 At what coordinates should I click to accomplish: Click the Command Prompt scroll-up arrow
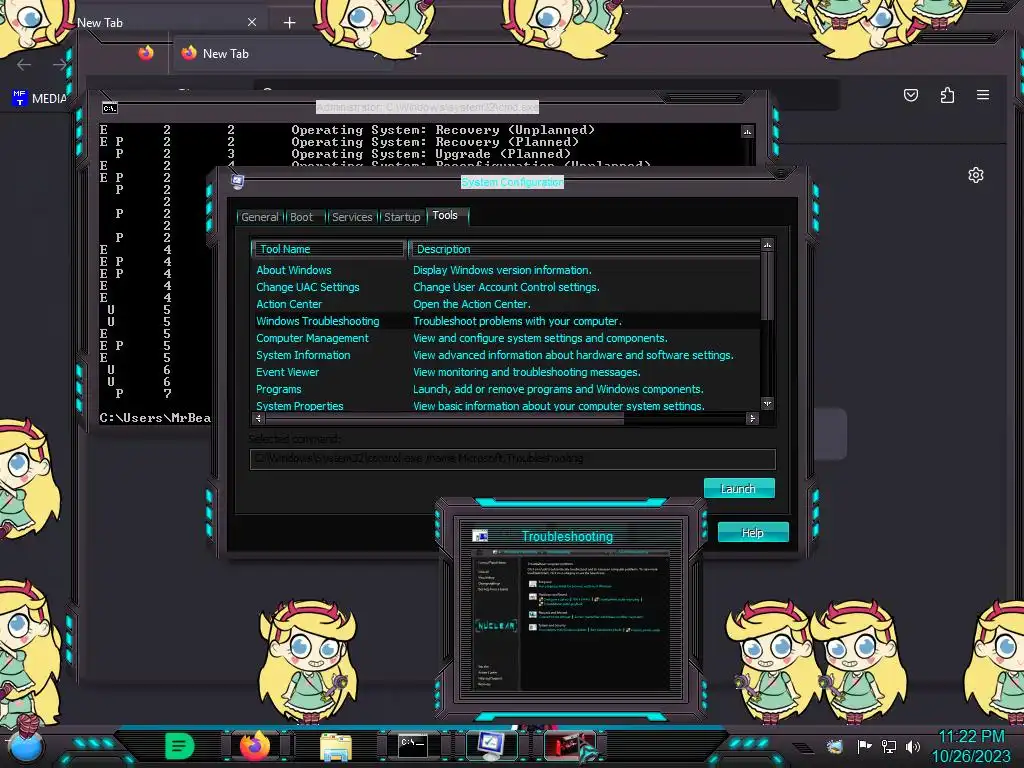(x=747, y=132)
